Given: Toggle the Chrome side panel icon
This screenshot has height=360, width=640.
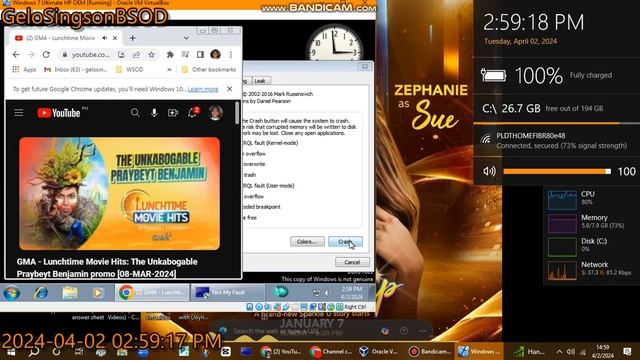Looking at the screenshot, I should coord(200,54).
